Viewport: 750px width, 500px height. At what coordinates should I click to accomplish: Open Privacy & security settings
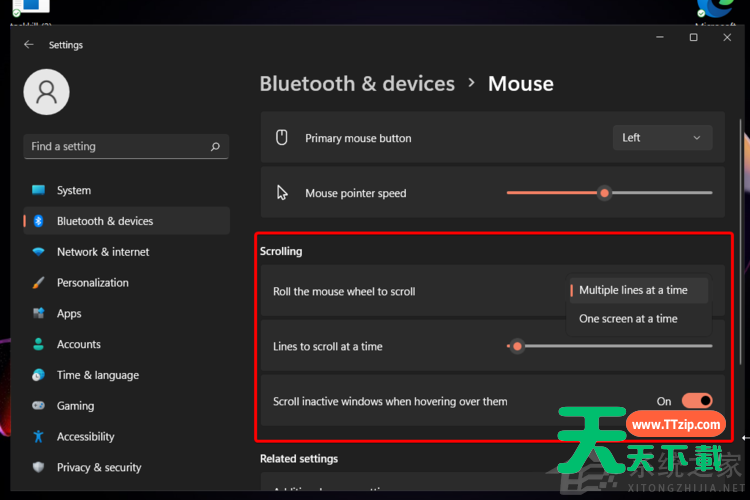[x=99, y=468]
